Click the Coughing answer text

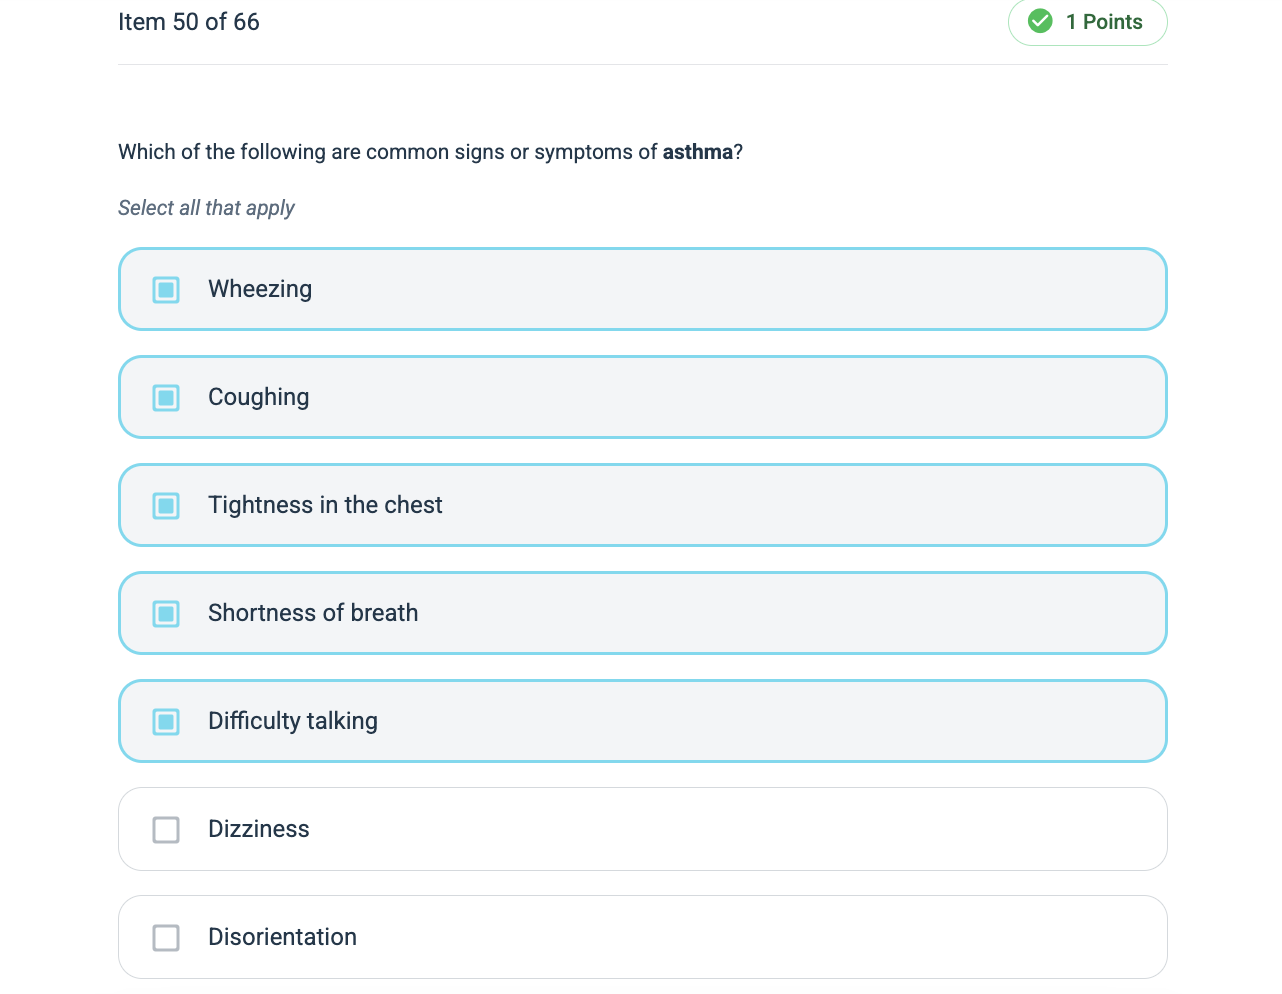coord(258,397)
